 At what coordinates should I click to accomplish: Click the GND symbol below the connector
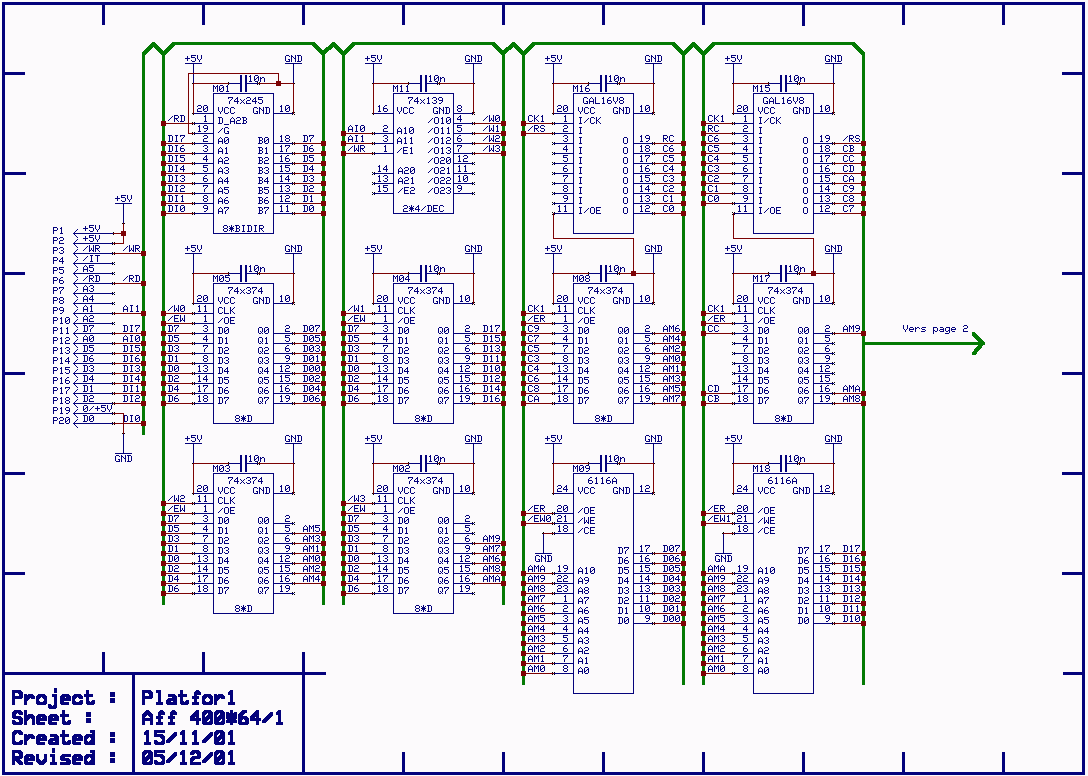click(x=123, y=458)
